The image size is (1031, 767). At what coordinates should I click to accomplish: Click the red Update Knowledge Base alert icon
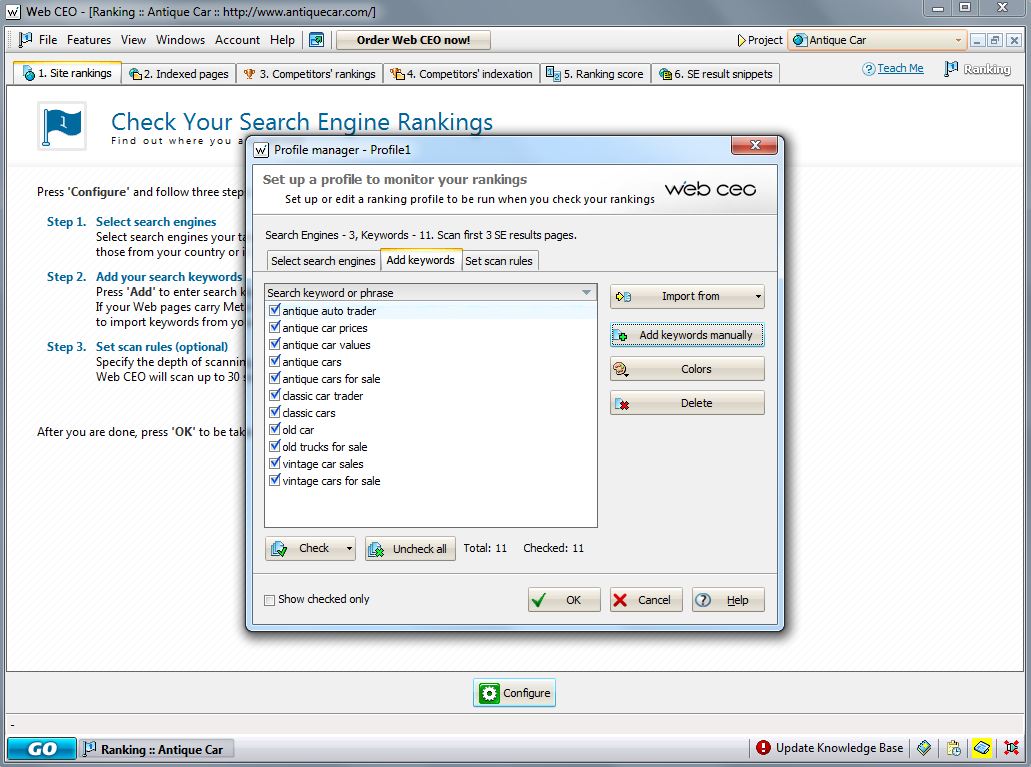click(x=763, y=748)
